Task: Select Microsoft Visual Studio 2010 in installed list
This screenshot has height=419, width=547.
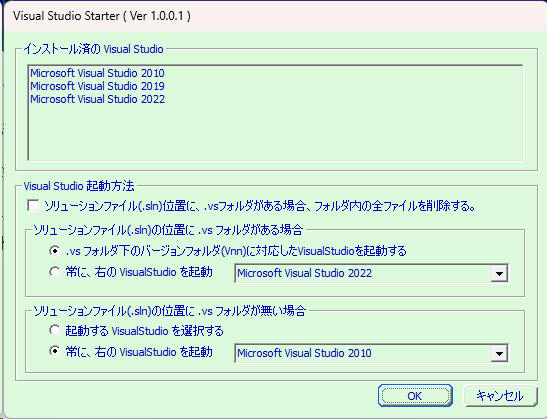Action: [97, 73]
